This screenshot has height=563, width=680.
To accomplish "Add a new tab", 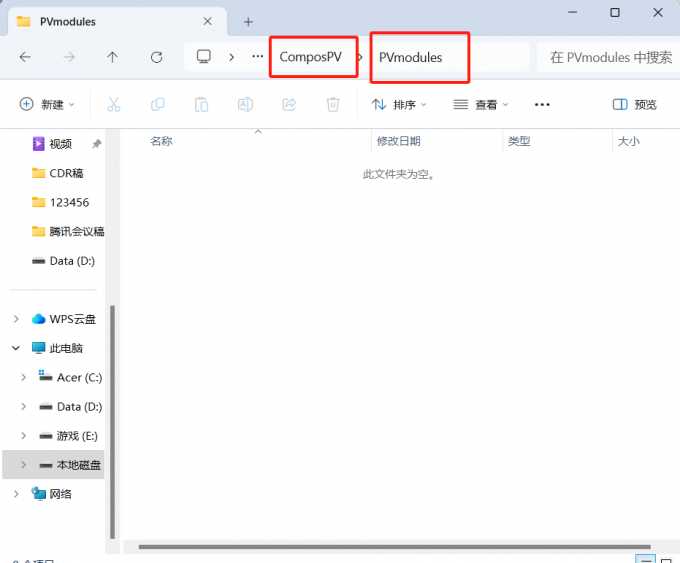I will coord(248,22).
